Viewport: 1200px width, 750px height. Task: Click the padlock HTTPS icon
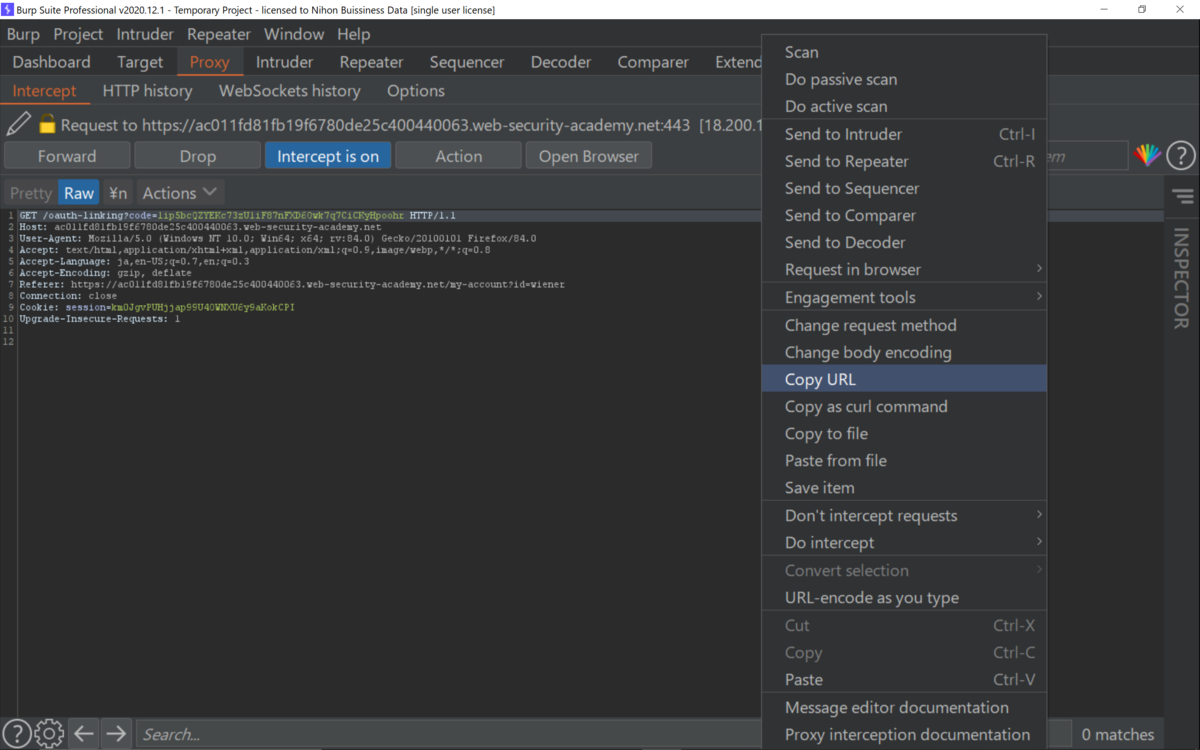point(46,125)
